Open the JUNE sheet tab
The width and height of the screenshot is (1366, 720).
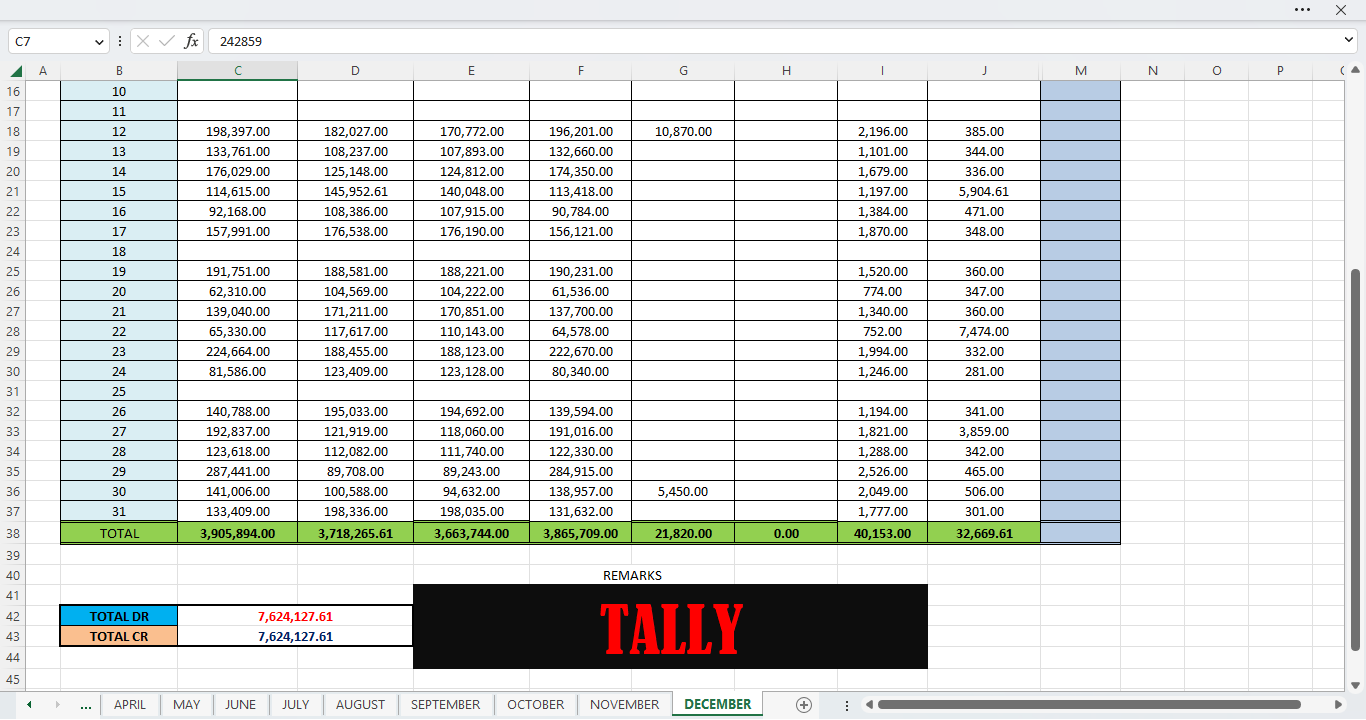coord(240,705)
